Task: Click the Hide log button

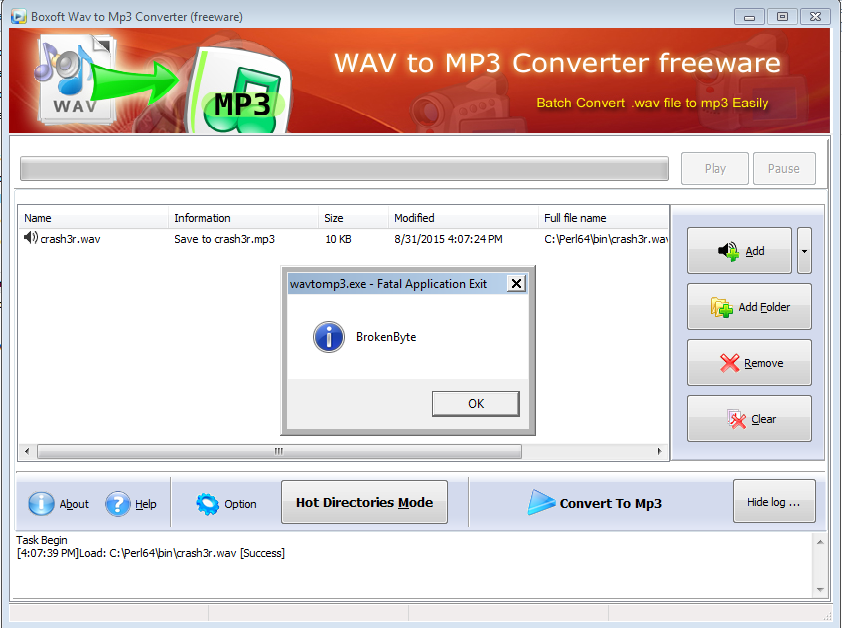Action: [x=774, y=501]
